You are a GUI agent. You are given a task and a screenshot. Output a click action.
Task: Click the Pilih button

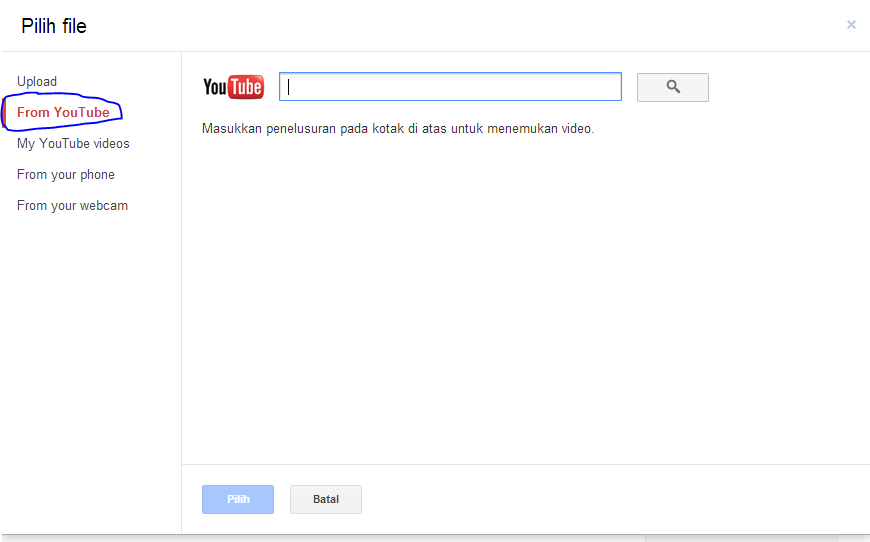tap(238, 499)
